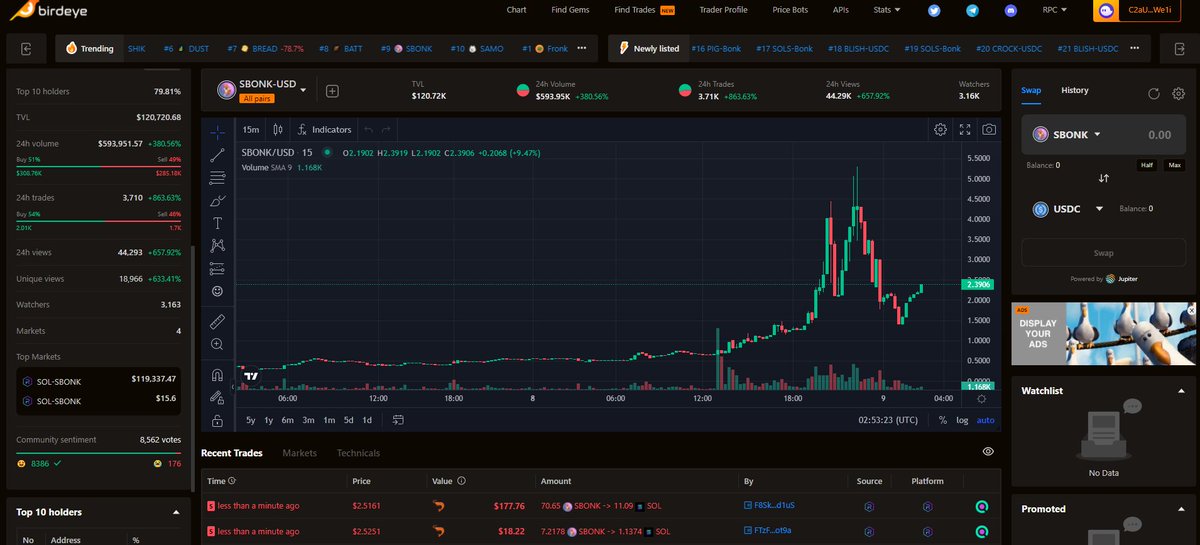
Task: Open the prediction and measurement tools
Action: pos(217,268)
